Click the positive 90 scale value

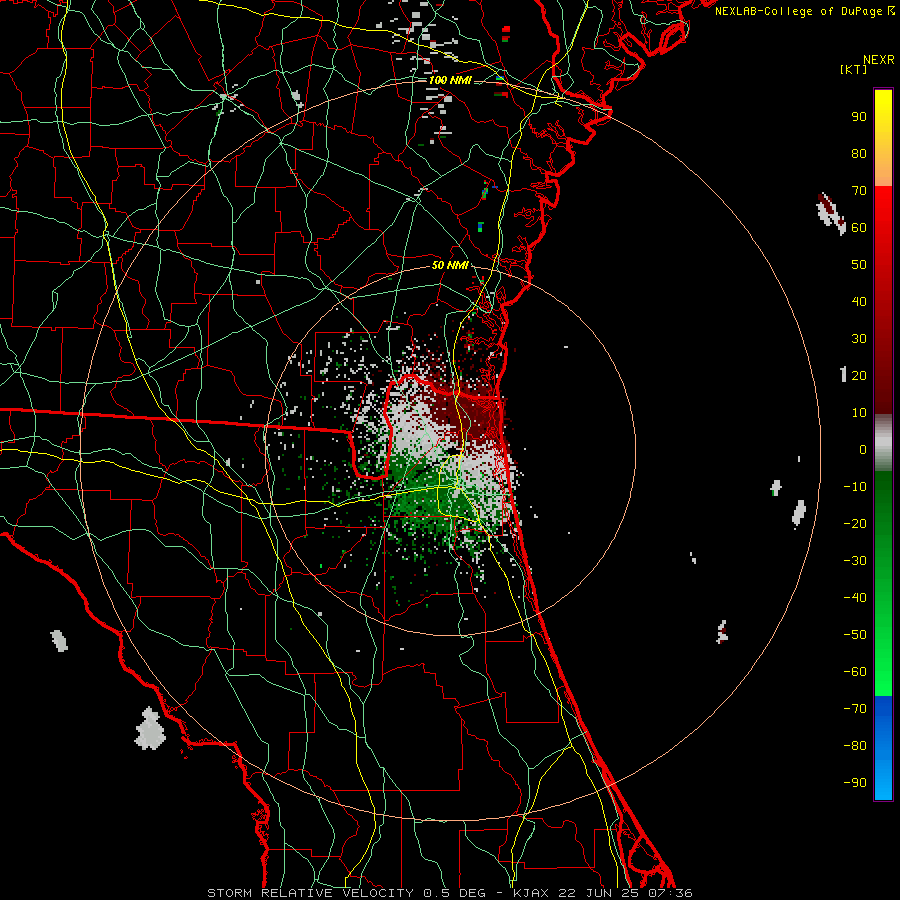[x=859, y=117]
